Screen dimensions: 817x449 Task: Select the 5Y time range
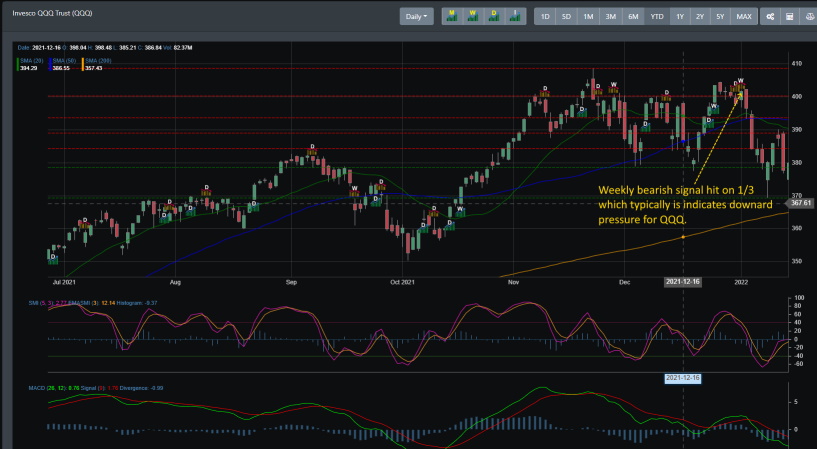720,16
